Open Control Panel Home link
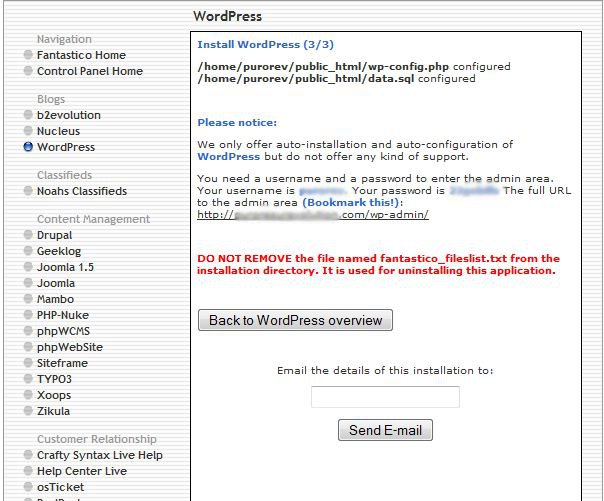604x501 pixels. (x=89, y=71)
